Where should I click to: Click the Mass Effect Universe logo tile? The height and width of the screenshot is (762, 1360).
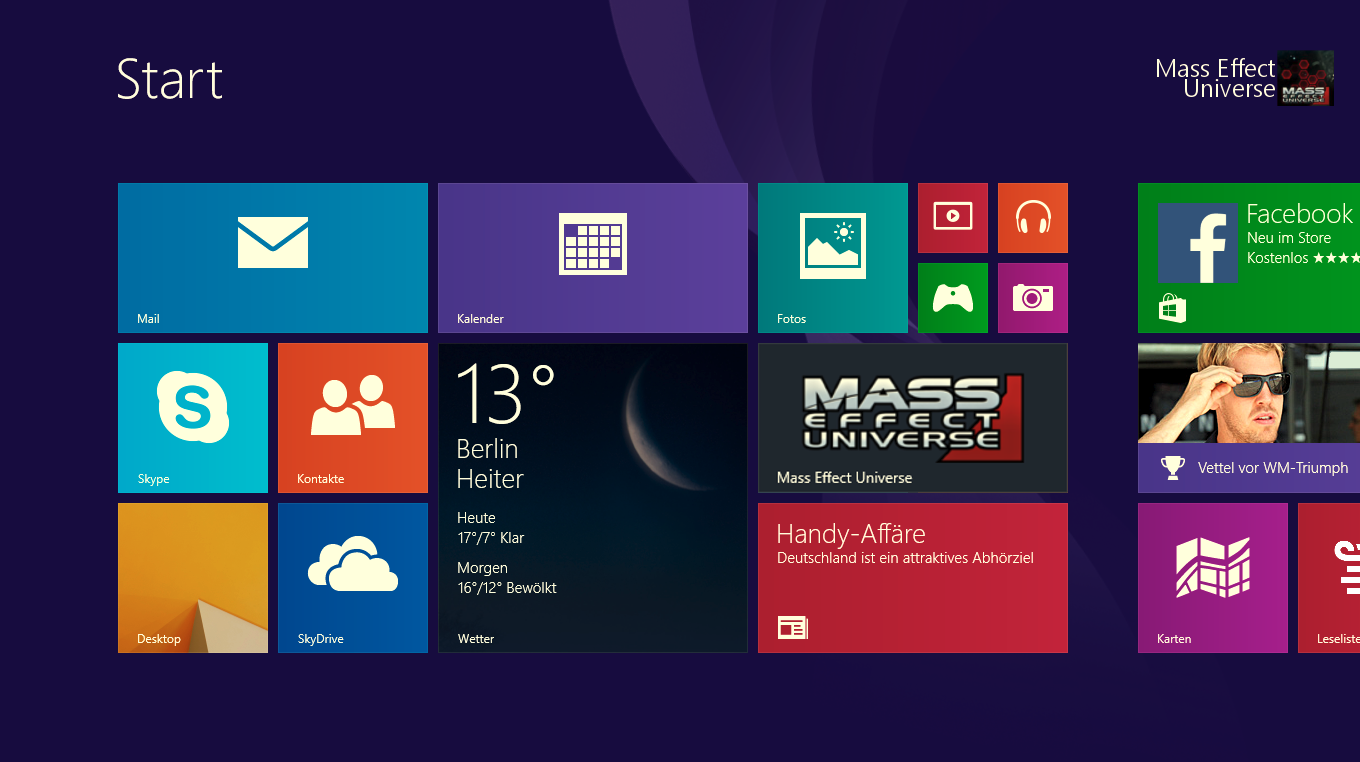(x=912, y=417)
